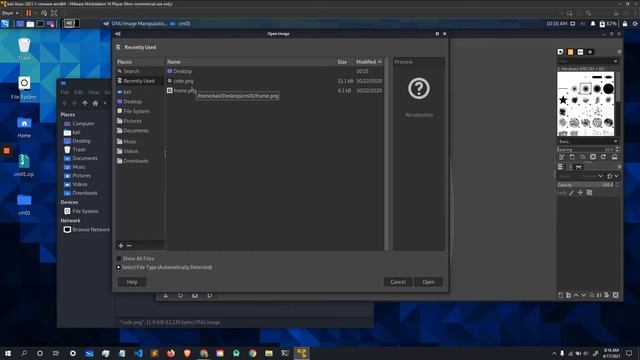Open Music in Open Image Places sidebar
Screen dimensions: 640x360
coord(140,141)
